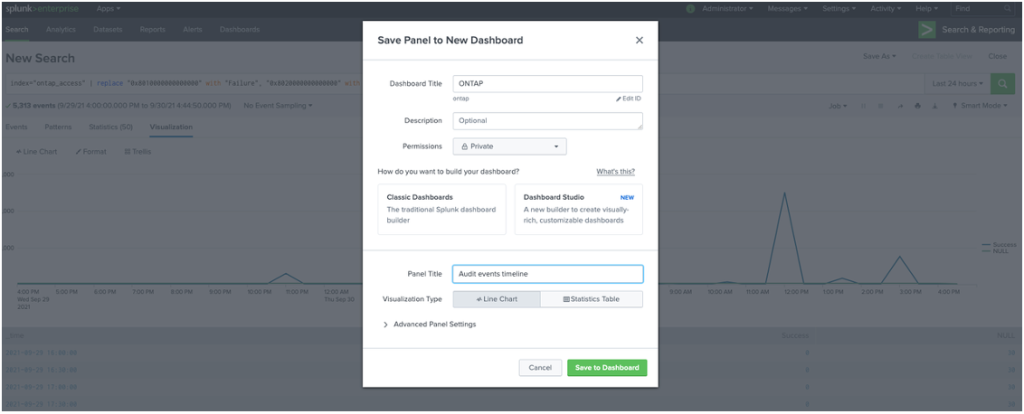1024x414 pixels.
Task: Expand Advanced Panel Settings
Action: 429,325
